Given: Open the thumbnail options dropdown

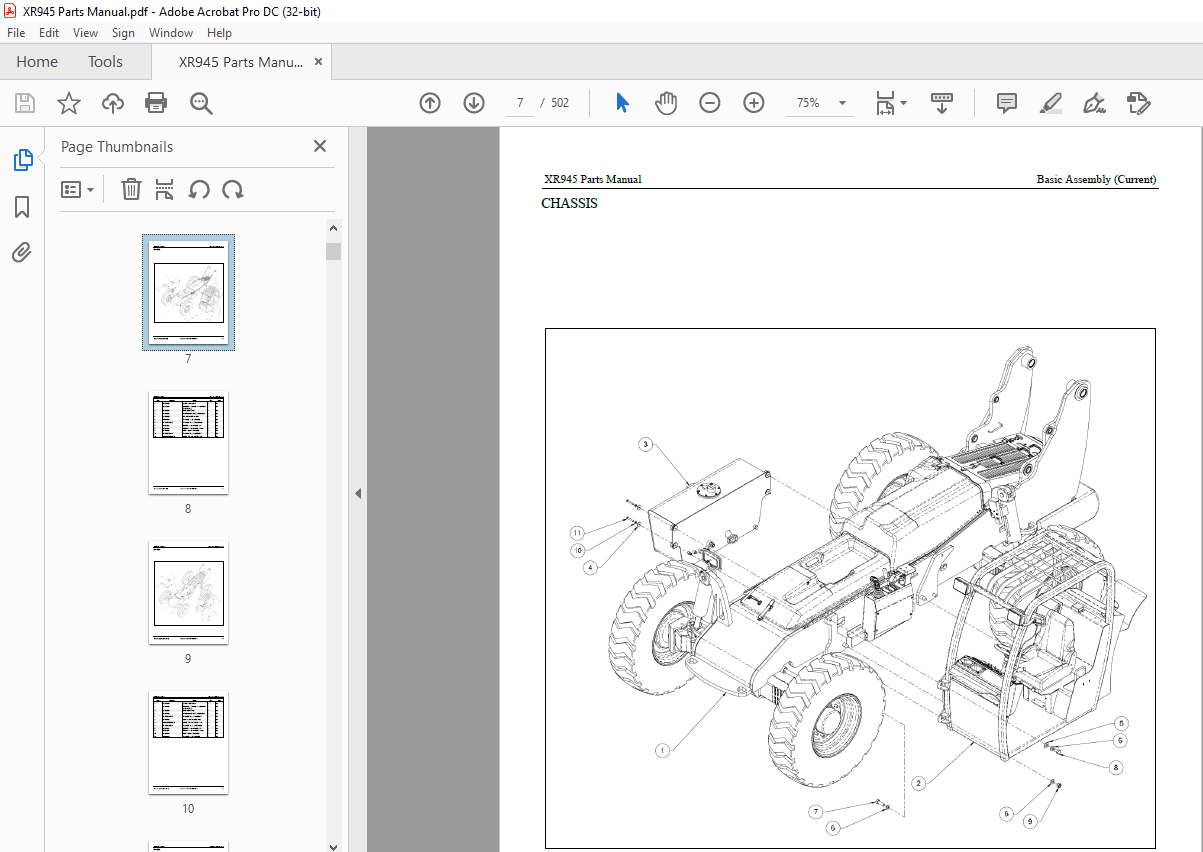Looking at the screenshot, I should (78, 189).
